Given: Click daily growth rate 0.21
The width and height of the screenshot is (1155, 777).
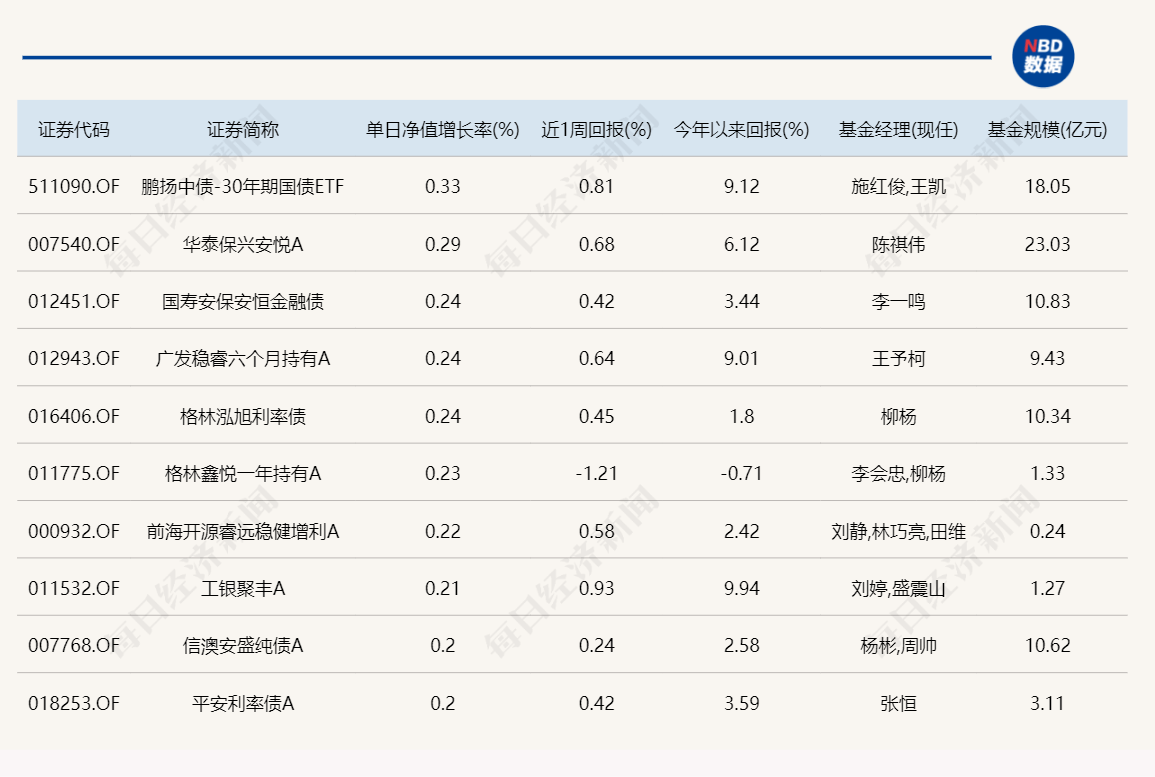Looking at the screenshot, I should 443,588.
